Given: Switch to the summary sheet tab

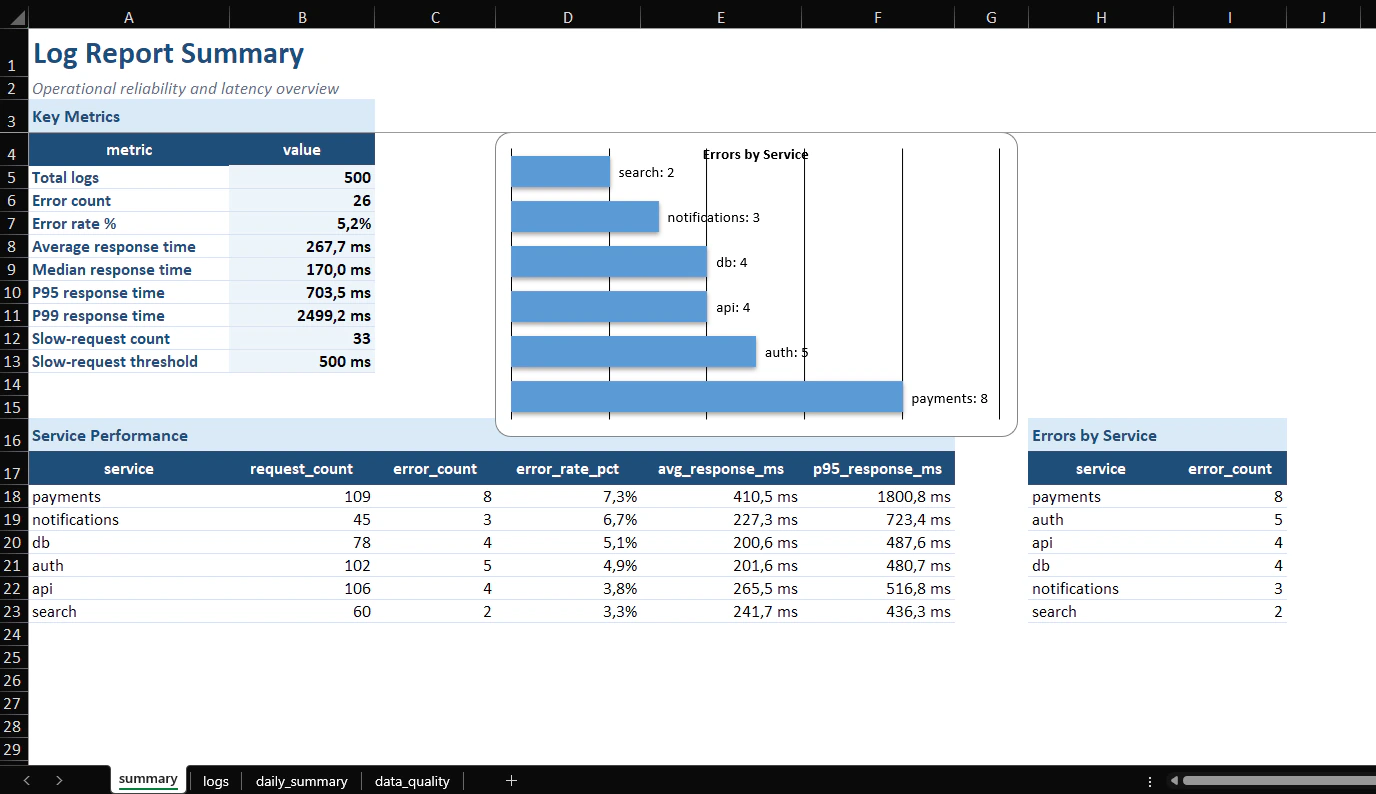Looking at the screenshot, I should (x=148, y=780).
